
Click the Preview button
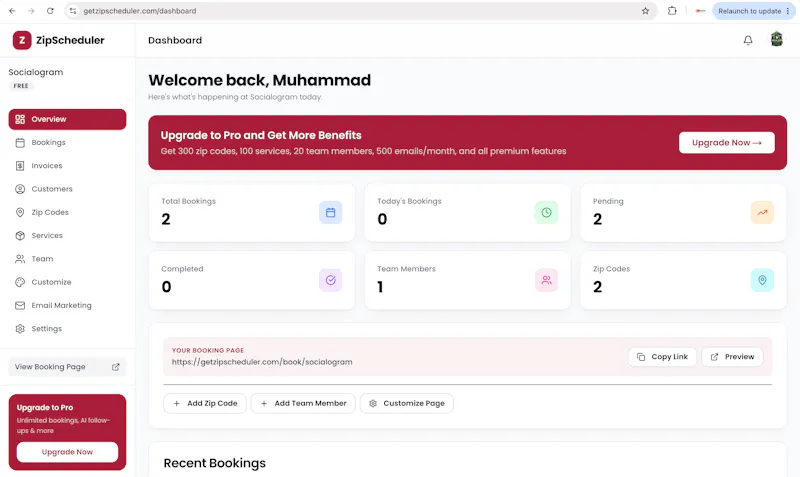[732, 357]
